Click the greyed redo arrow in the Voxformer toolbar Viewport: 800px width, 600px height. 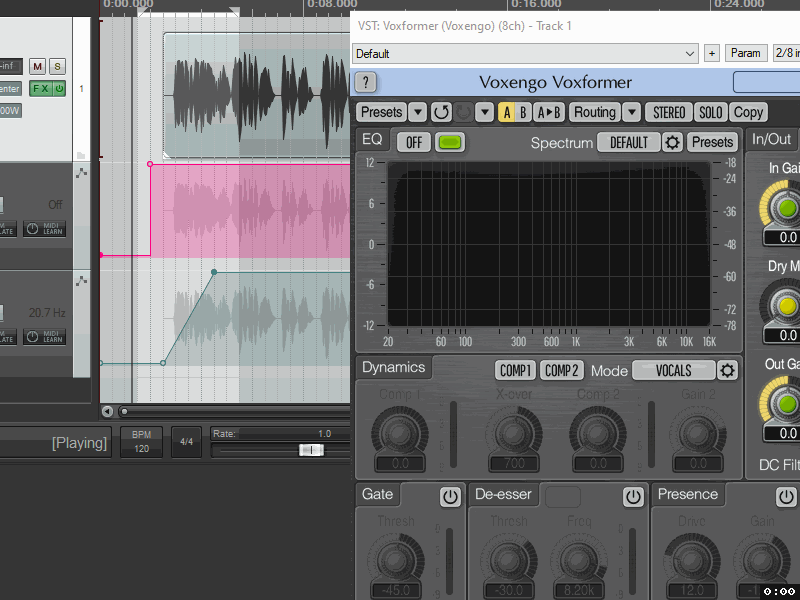[x=463, y=112]
